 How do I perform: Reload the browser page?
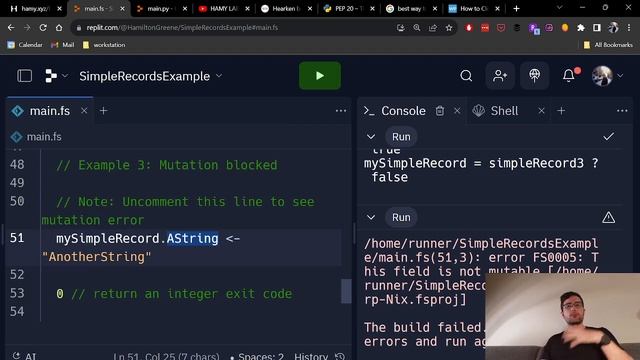pyautogui.click(x=43, y=28)
